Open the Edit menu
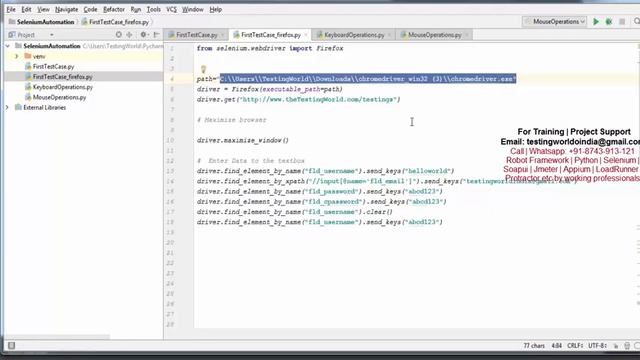Screen dimensions: 640x360 point(26,9)
